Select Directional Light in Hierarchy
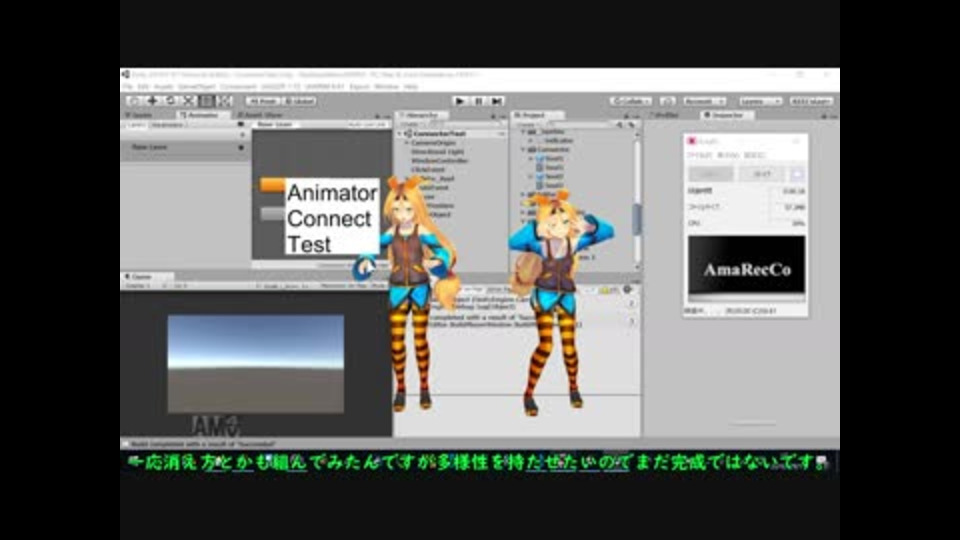The width and height of the screenshot is (960, 540). coord(437,152)
